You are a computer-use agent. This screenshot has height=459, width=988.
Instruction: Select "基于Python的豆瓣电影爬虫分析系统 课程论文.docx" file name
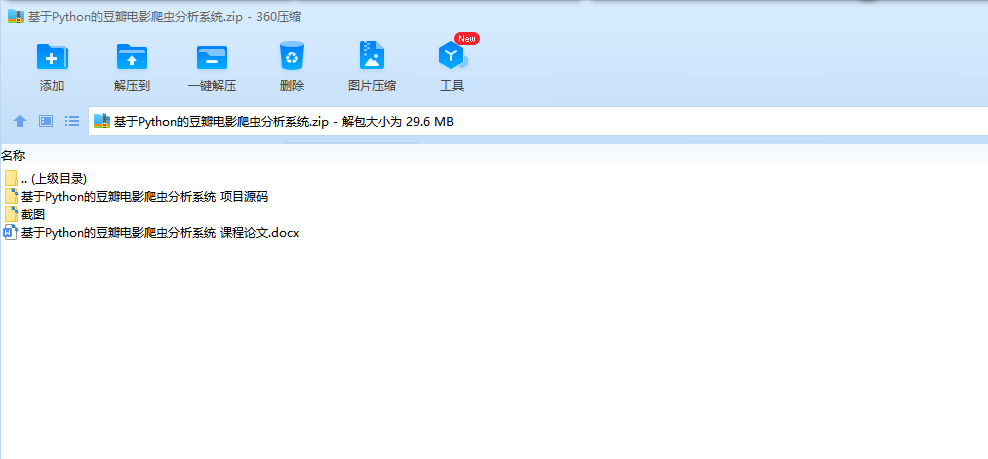(160, 233)
